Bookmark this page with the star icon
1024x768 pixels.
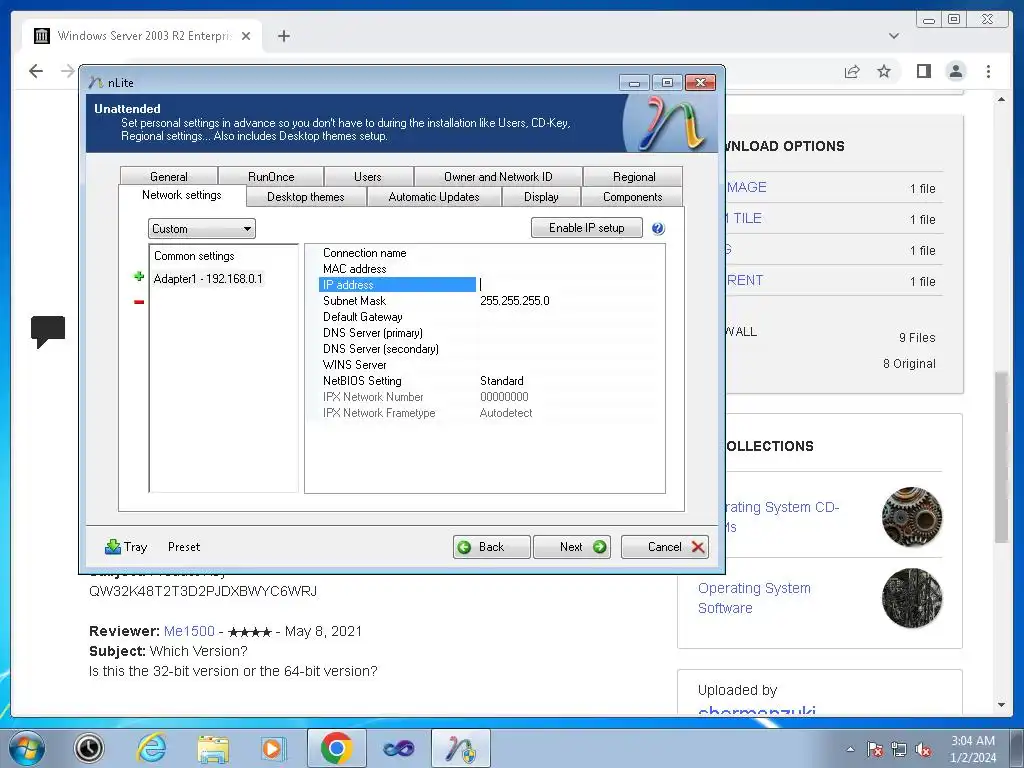(x=884, y=71)
